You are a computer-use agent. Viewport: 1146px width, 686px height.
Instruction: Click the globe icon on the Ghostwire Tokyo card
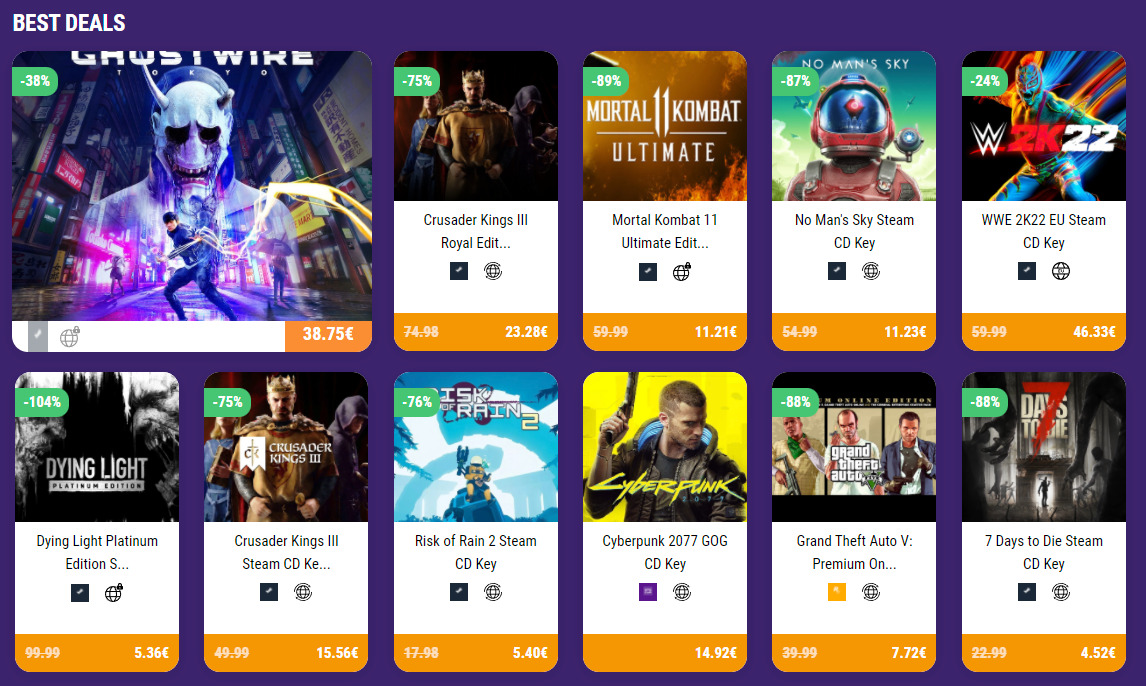[69, 337]
